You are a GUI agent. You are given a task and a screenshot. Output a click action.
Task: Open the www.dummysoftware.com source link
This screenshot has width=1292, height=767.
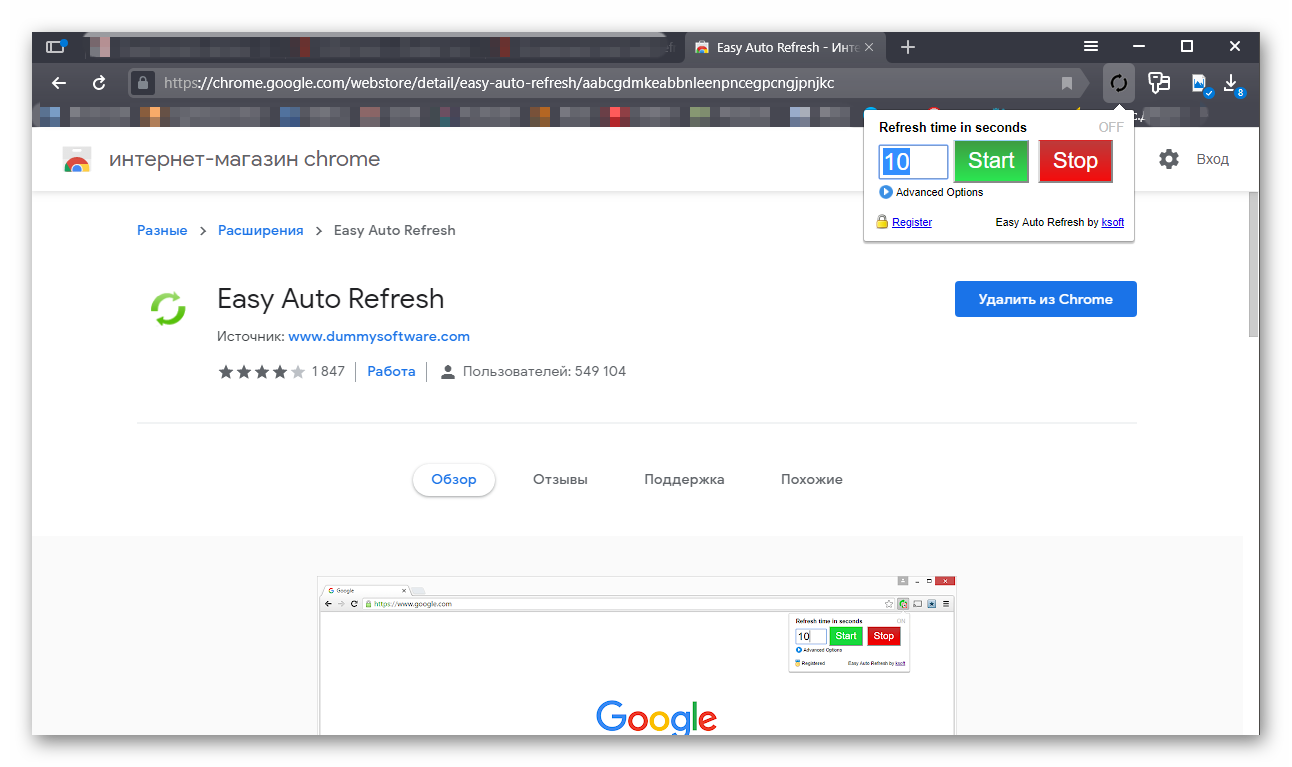tap(379, 336)
